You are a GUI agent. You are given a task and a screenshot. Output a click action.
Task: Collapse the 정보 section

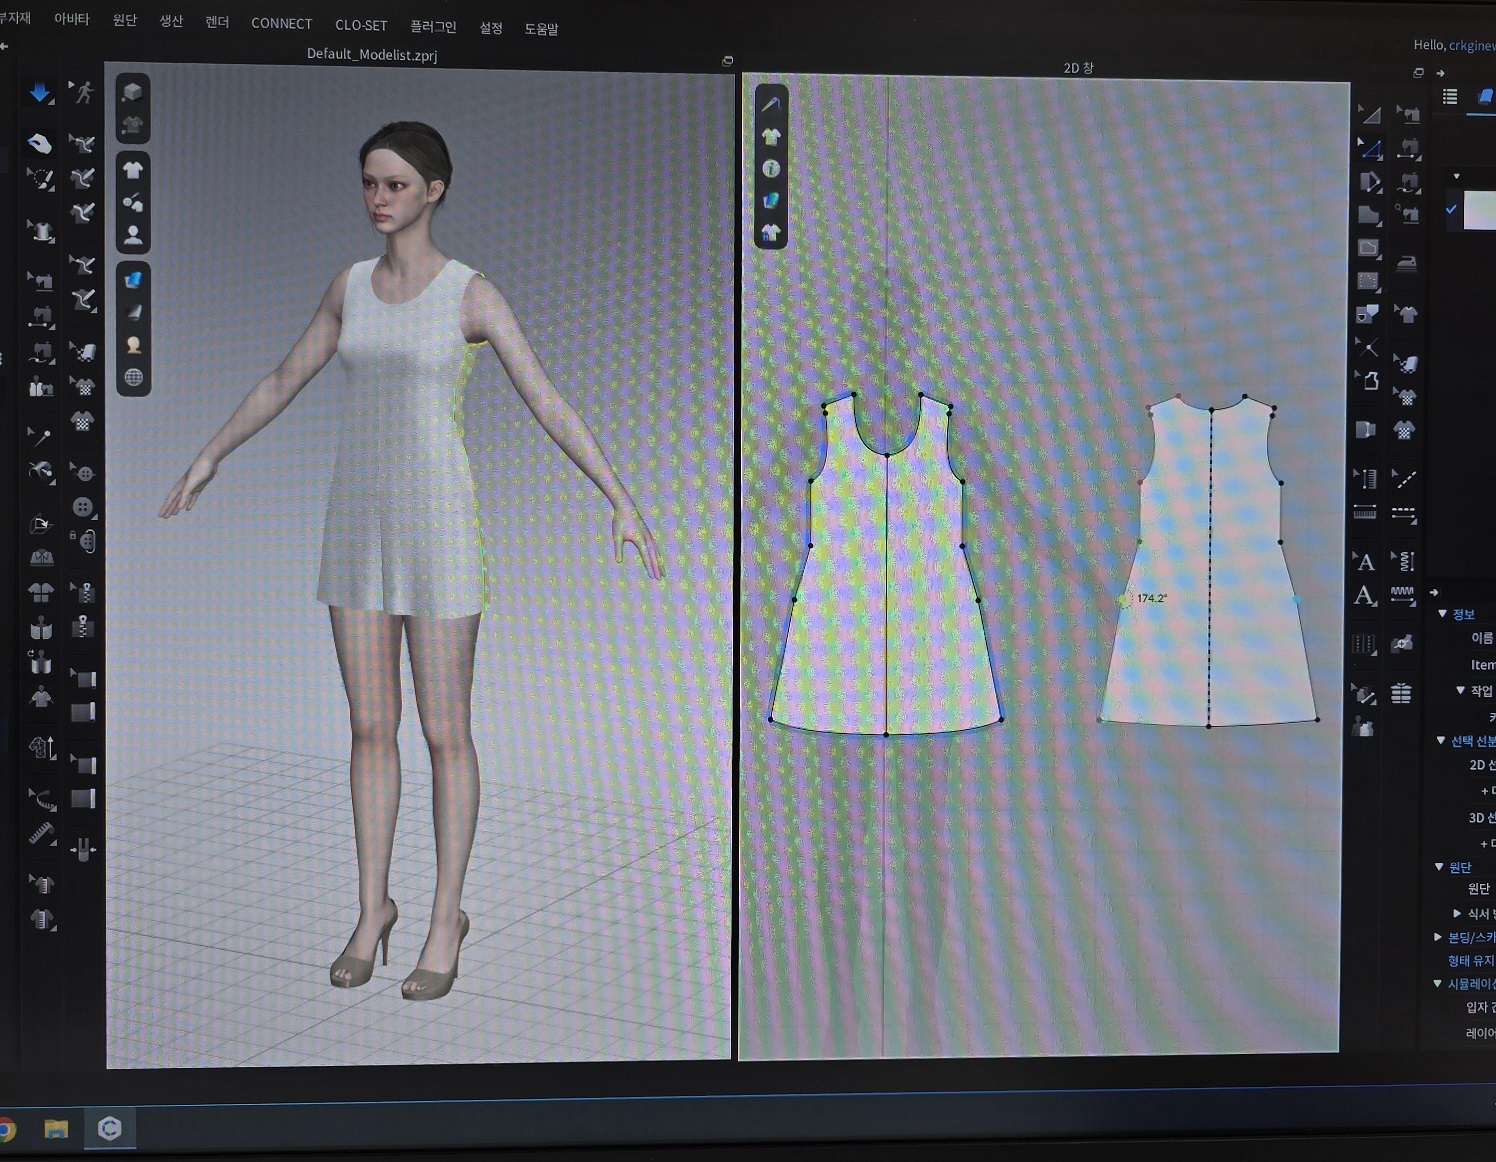click(1442, 614)
